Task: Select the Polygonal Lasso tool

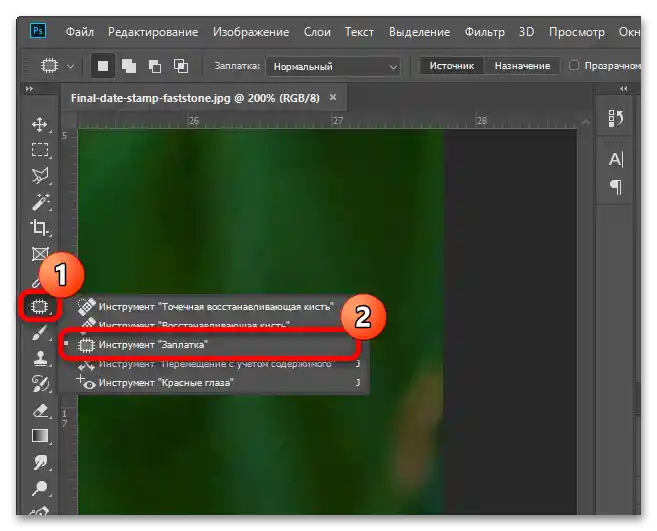Action: [x=40, y=176]
